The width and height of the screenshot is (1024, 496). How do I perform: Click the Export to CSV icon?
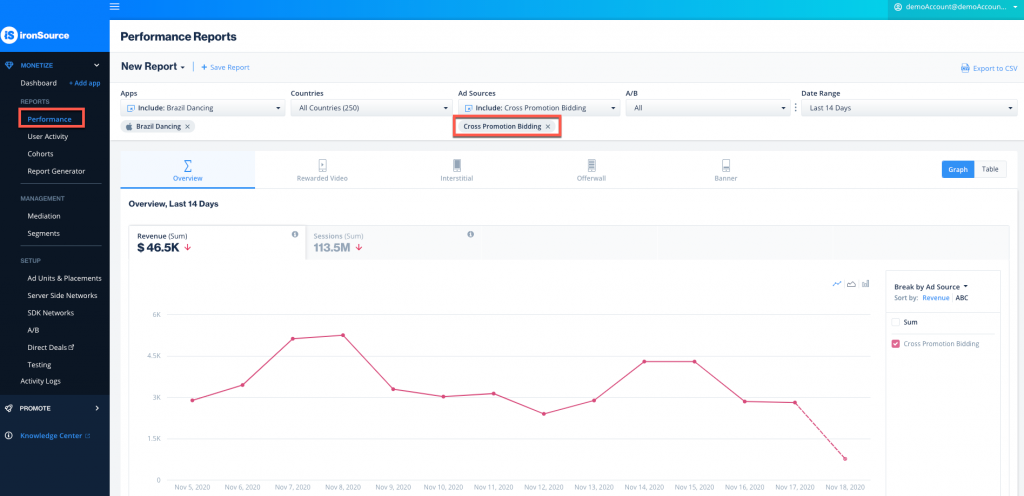(965, 68)
